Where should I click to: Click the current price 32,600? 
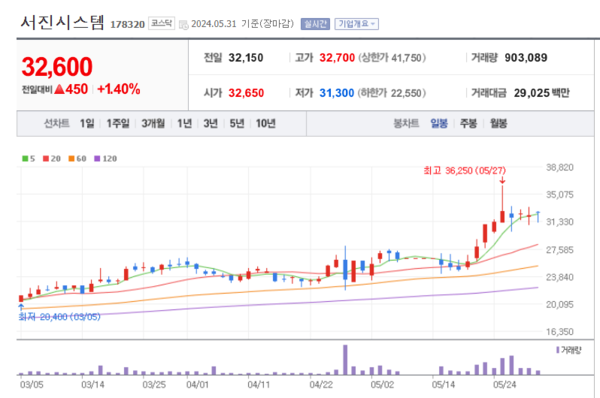[57, 67]
